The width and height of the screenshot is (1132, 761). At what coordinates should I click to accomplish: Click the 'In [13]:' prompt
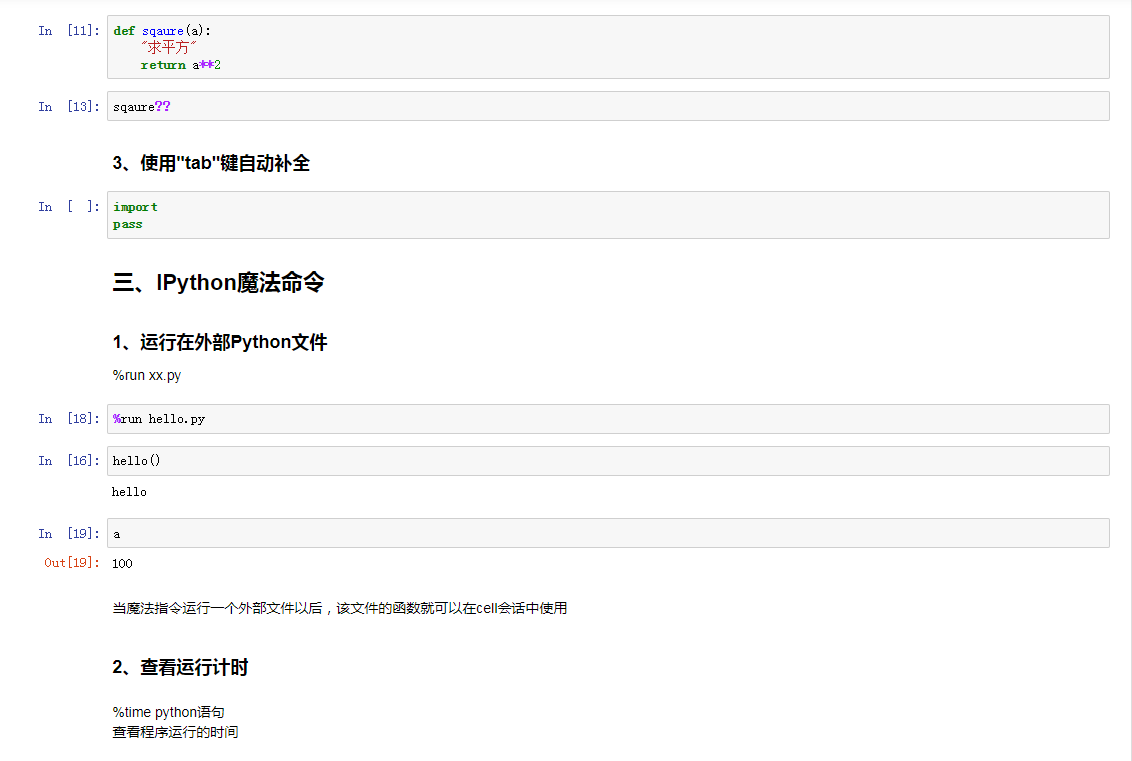pyautogui.click(x=69, y=106)
